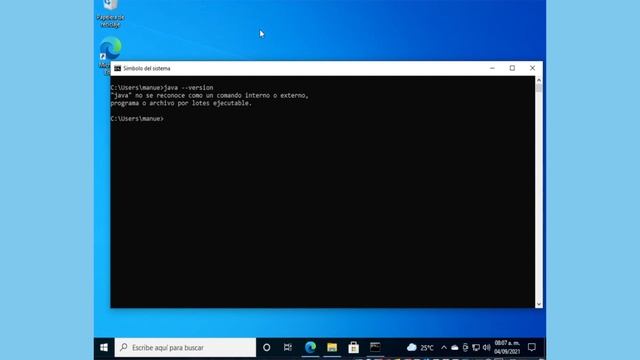Open Cortana from the taskbar
The height and width of the screenshot is (360, 640).
(x=267, y=347)
